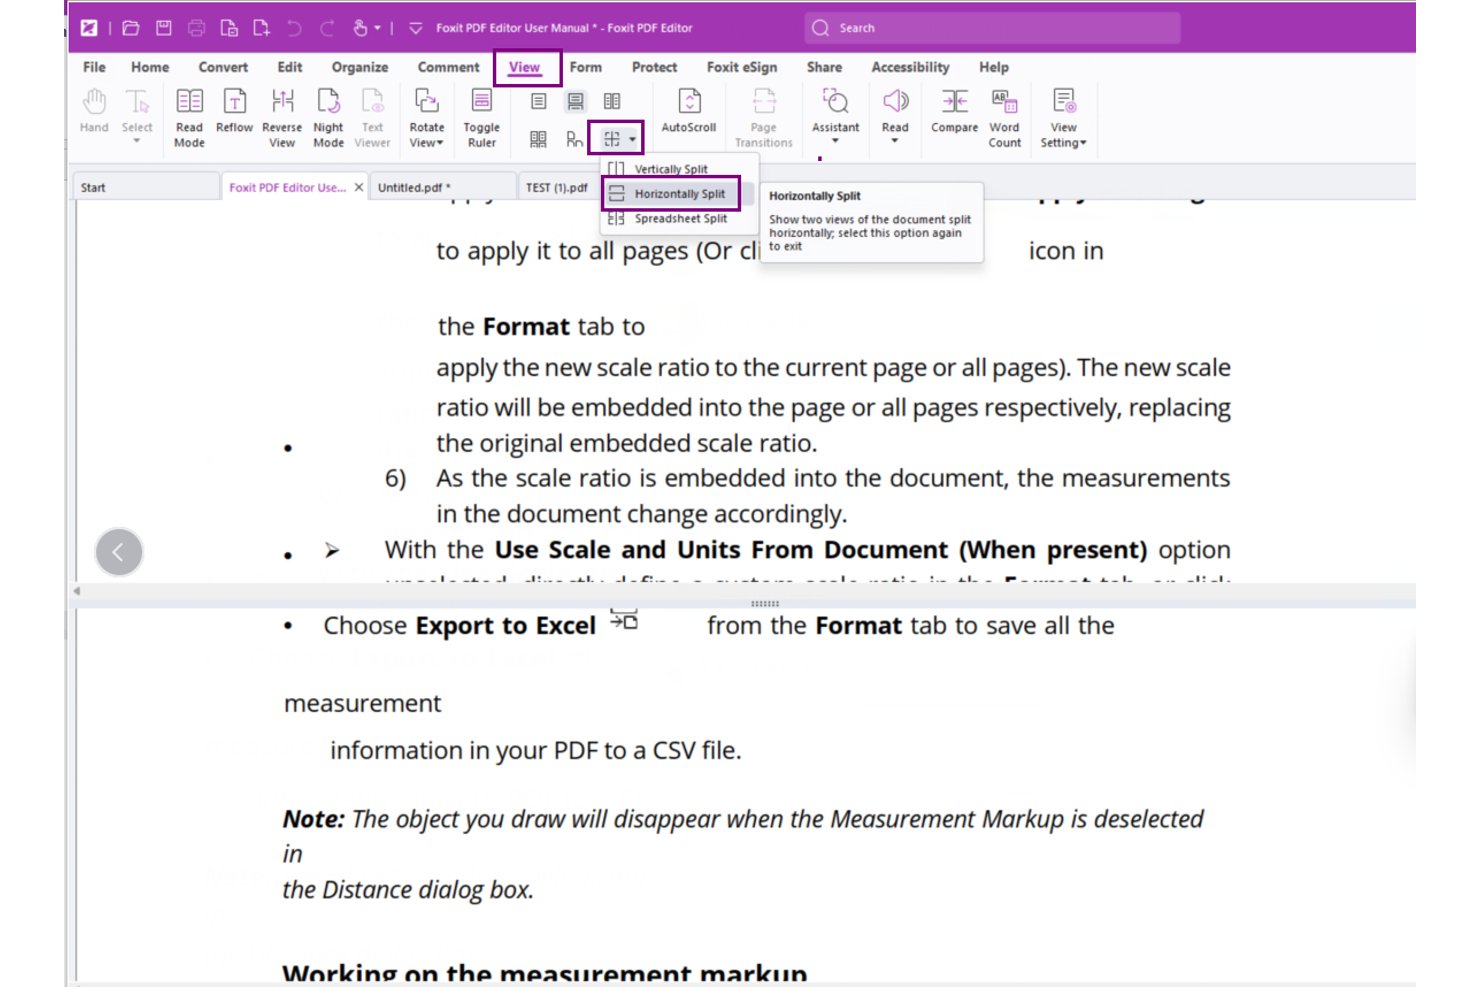Open the Protect ribbon tab
Image resolution: width=1480 pixels, height=987 pixels.
click(654, 67)
